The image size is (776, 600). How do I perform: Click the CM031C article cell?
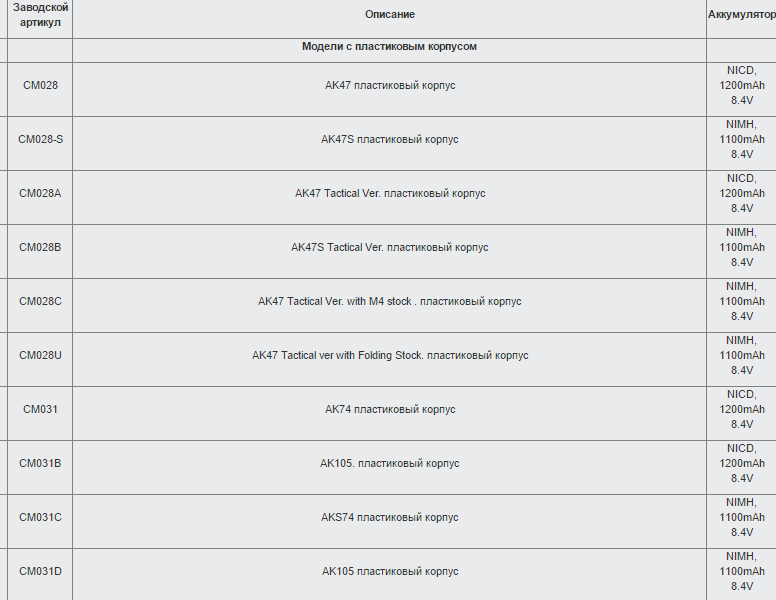(x=40, y=517)
